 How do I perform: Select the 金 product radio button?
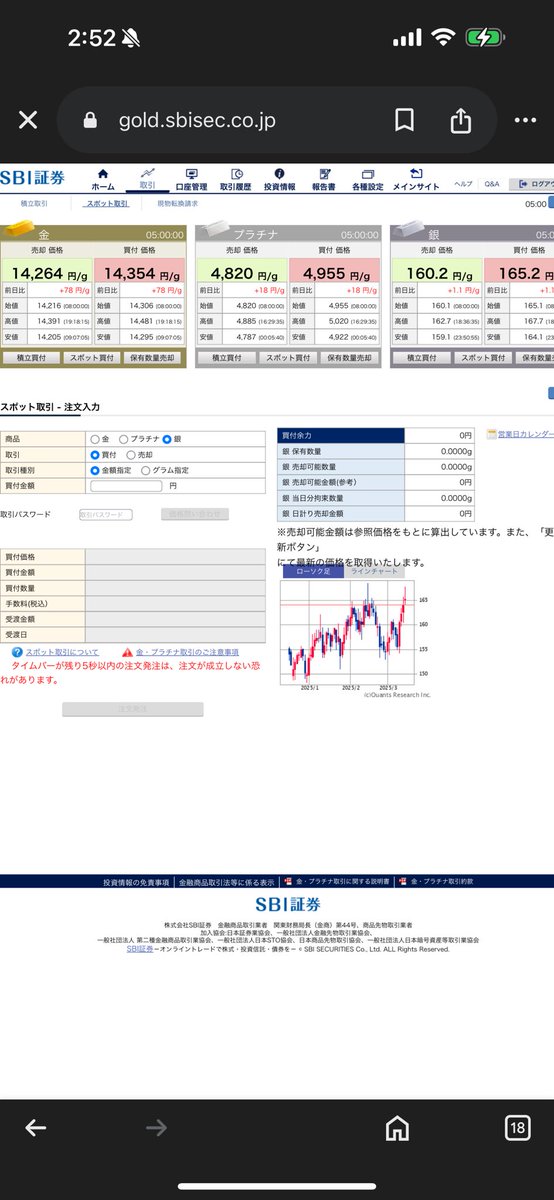[x=95, y=438]
